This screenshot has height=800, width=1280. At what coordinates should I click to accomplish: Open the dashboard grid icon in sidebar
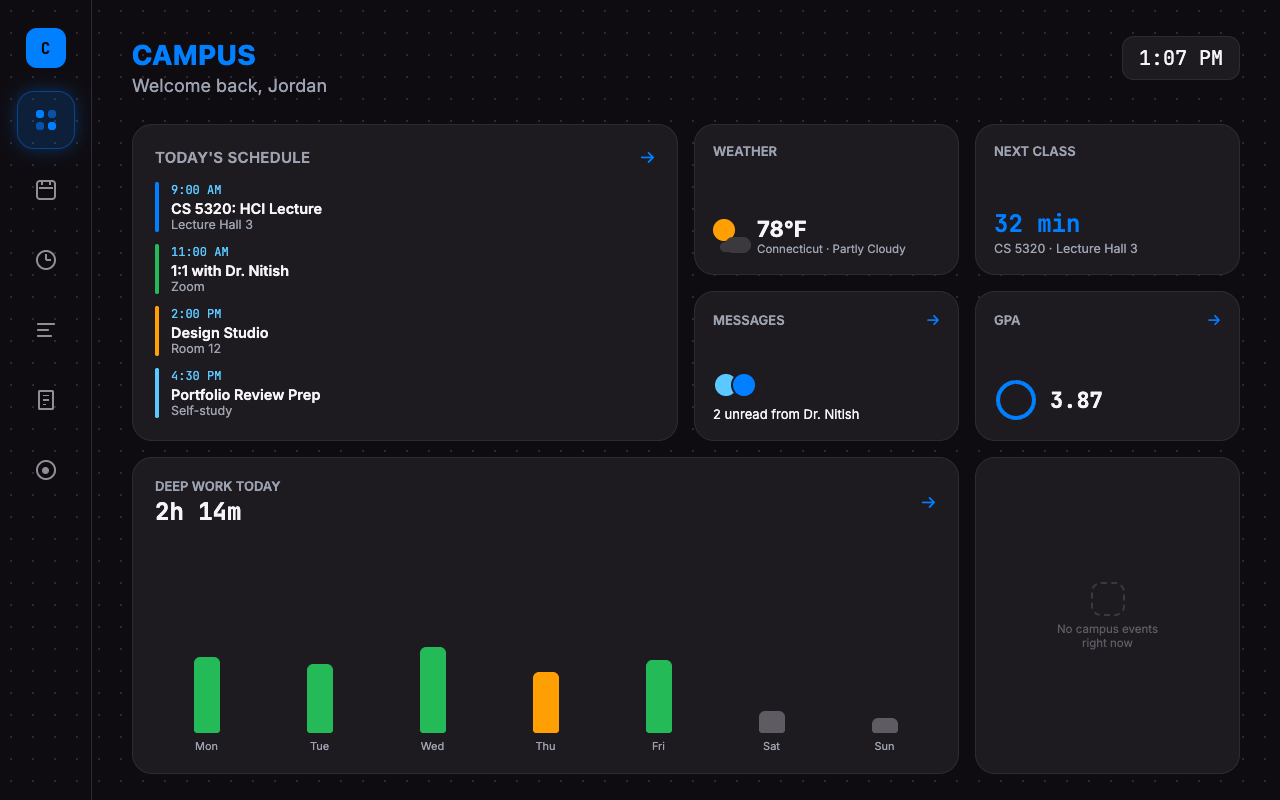click(46, 120)
